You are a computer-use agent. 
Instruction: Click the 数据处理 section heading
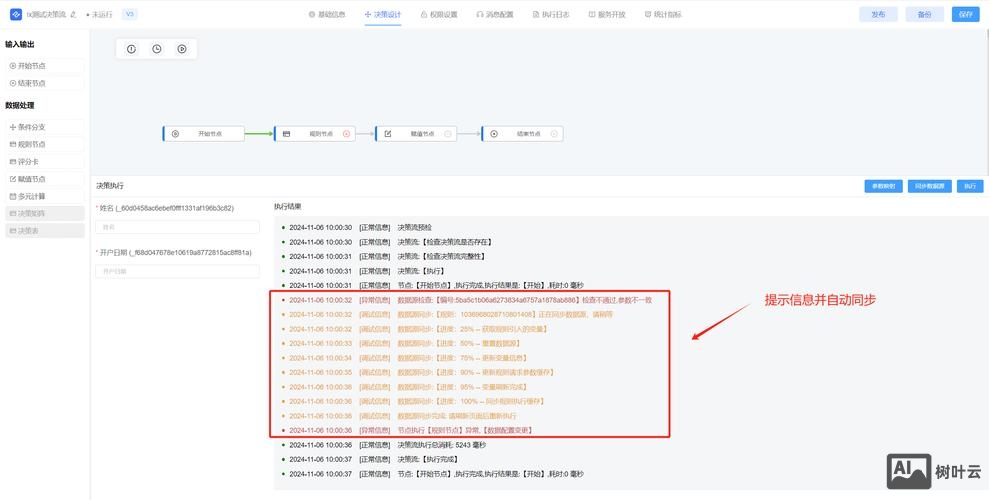point(20,105)
